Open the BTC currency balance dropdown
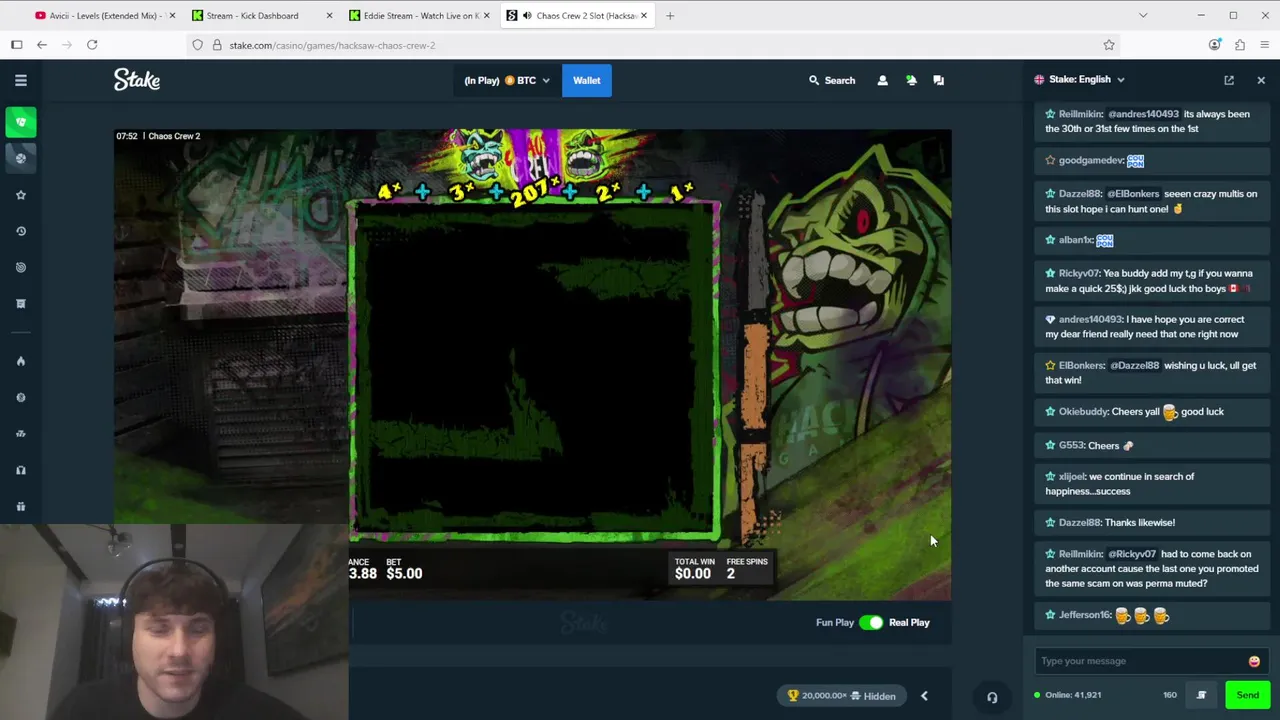 507,80
